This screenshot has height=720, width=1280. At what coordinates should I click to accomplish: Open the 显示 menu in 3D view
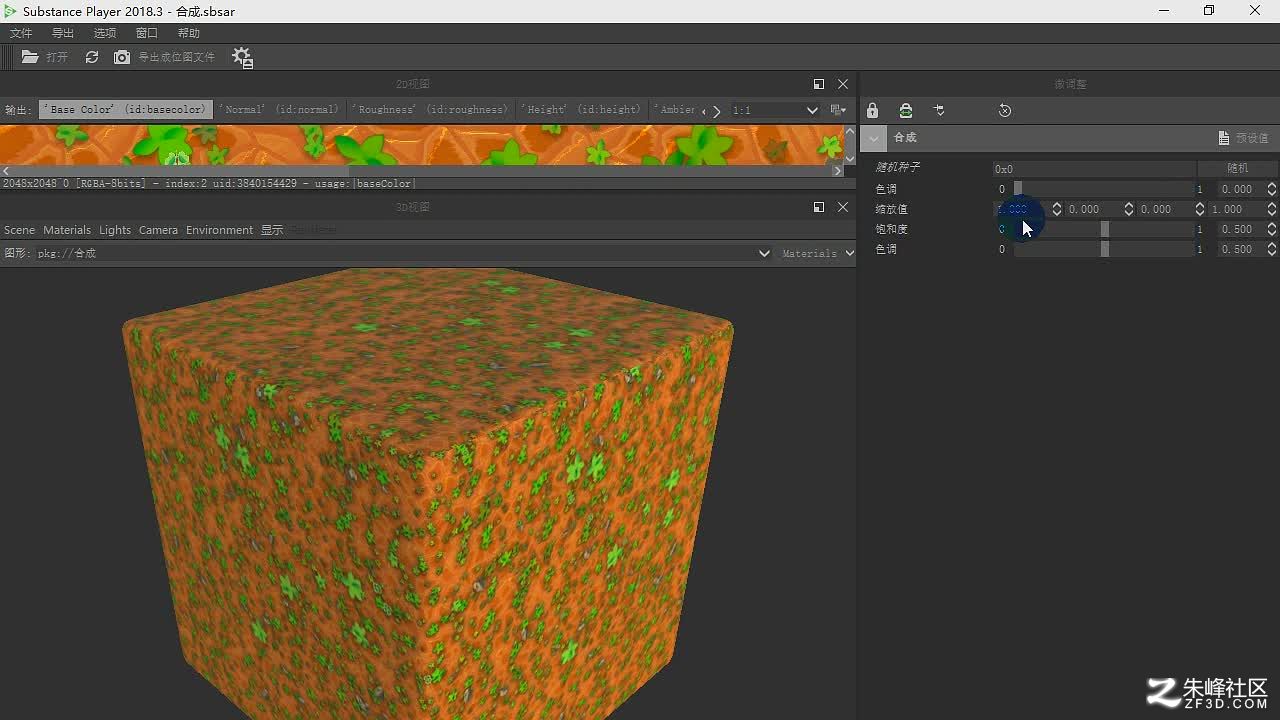pyautogui.click(x=272, y=230)
